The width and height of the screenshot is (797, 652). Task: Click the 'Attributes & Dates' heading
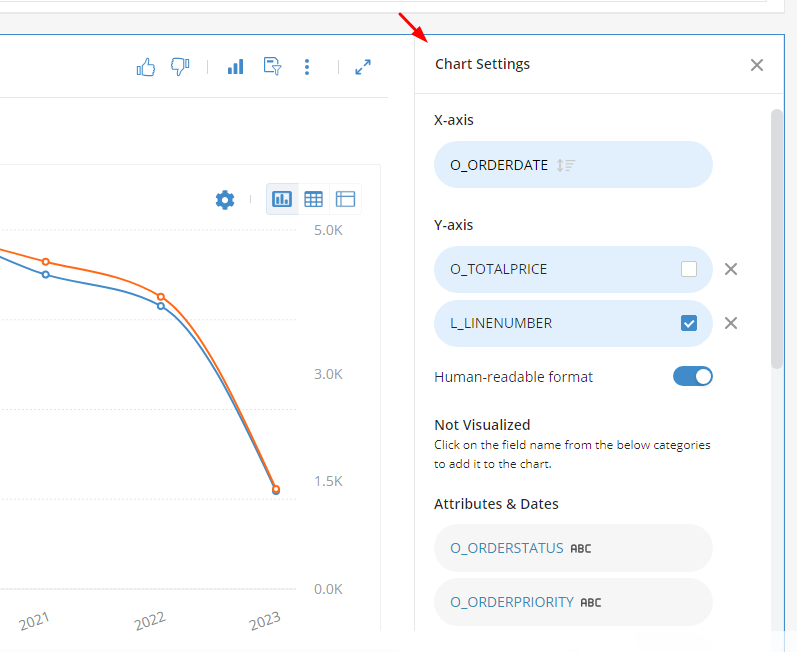[496, 504]
